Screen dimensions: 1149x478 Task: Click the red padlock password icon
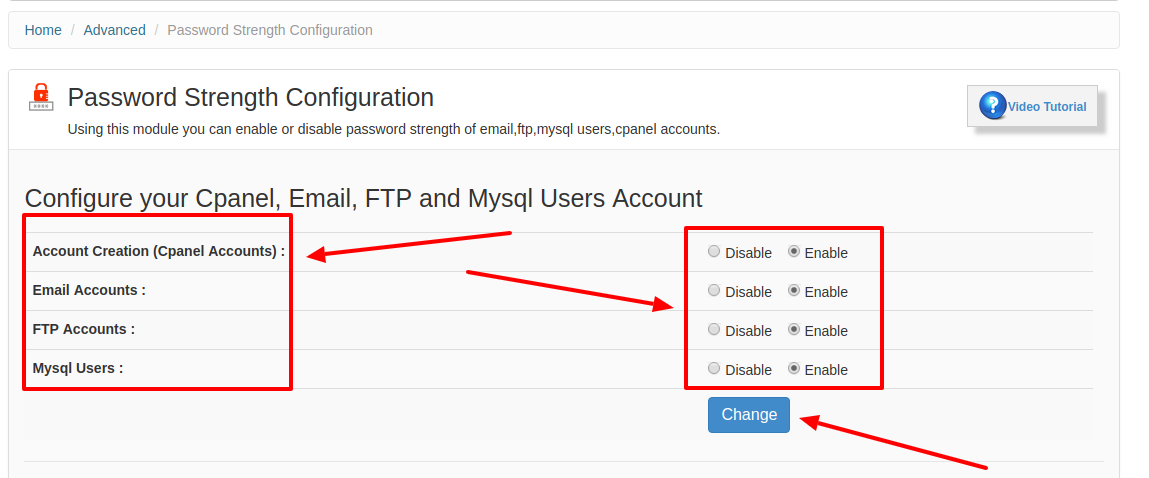(x=41, y=97)
